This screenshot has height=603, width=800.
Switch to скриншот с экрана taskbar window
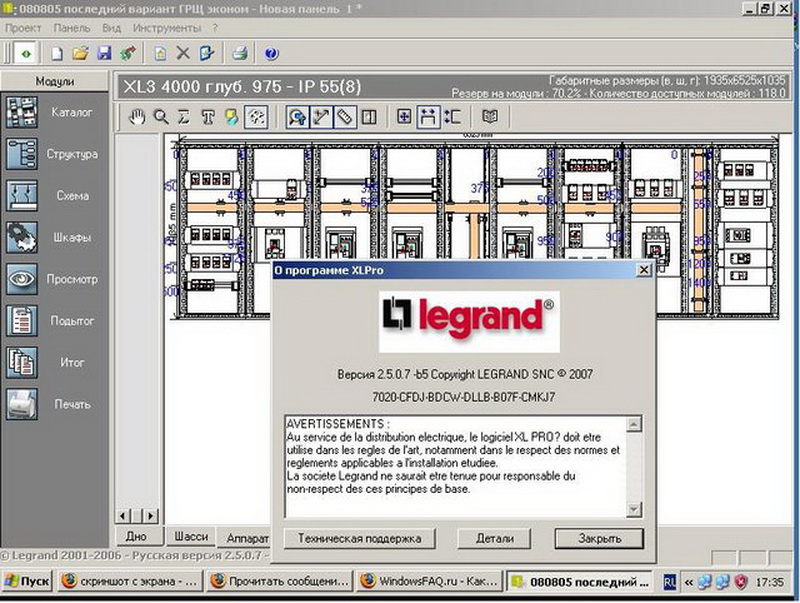[x=130, y=581]
